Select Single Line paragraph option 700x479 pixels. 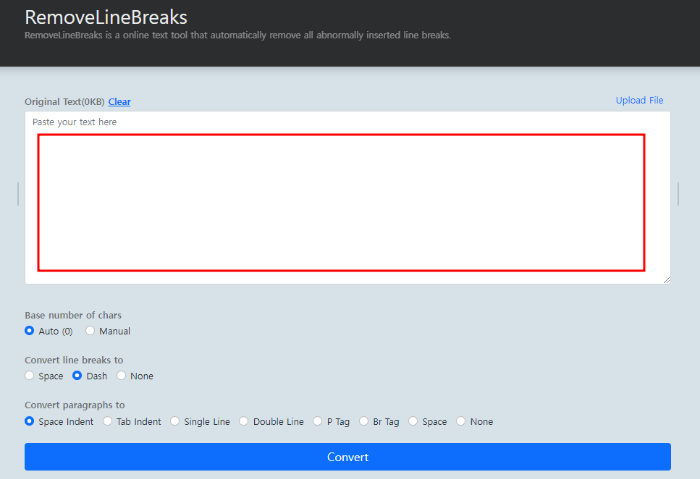tap(175, 421)
